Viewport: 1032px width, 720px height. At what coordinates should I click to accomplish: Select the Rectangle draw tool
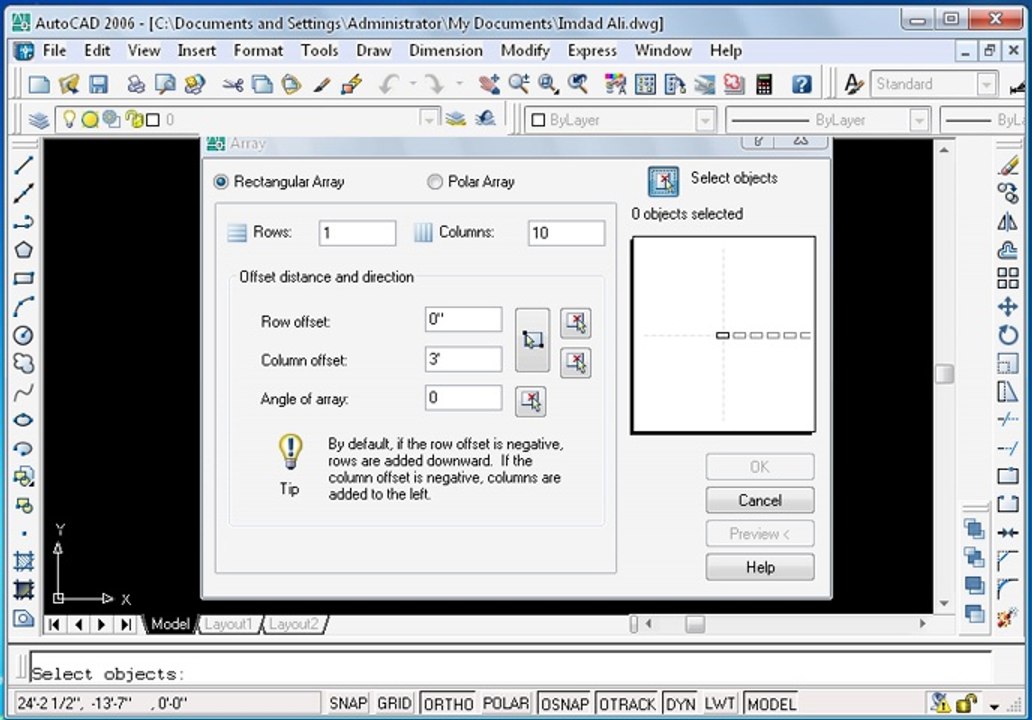(24, 278)
